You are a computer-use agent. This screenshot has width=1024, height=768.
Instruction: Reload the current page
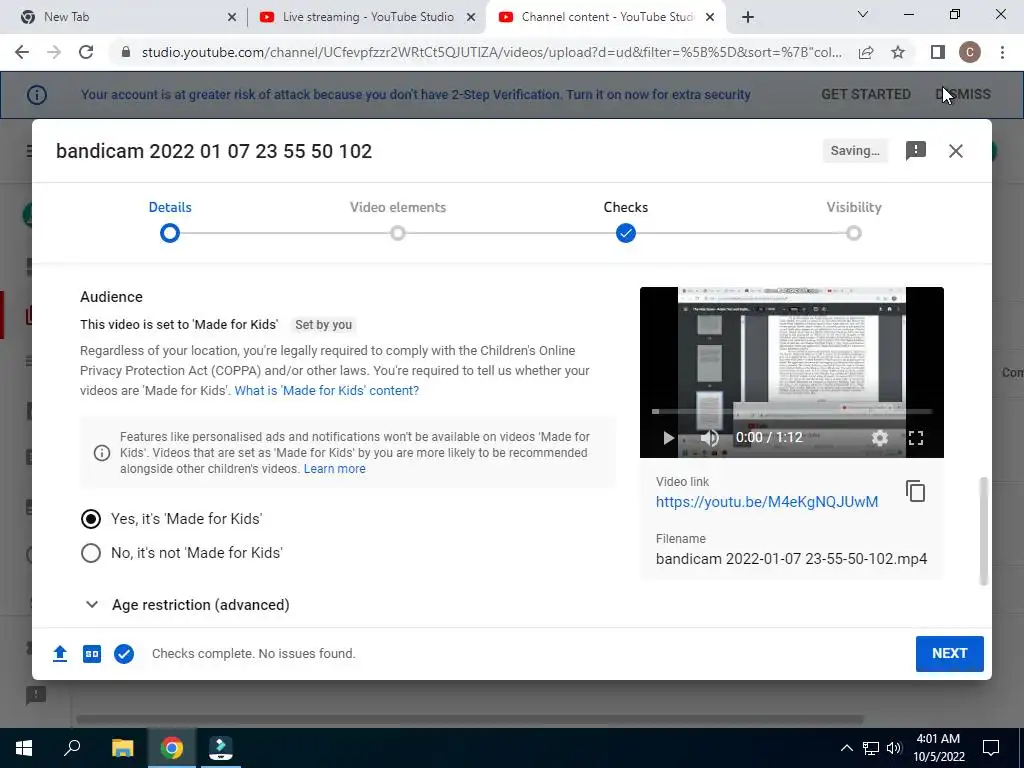tap(86, 52)
